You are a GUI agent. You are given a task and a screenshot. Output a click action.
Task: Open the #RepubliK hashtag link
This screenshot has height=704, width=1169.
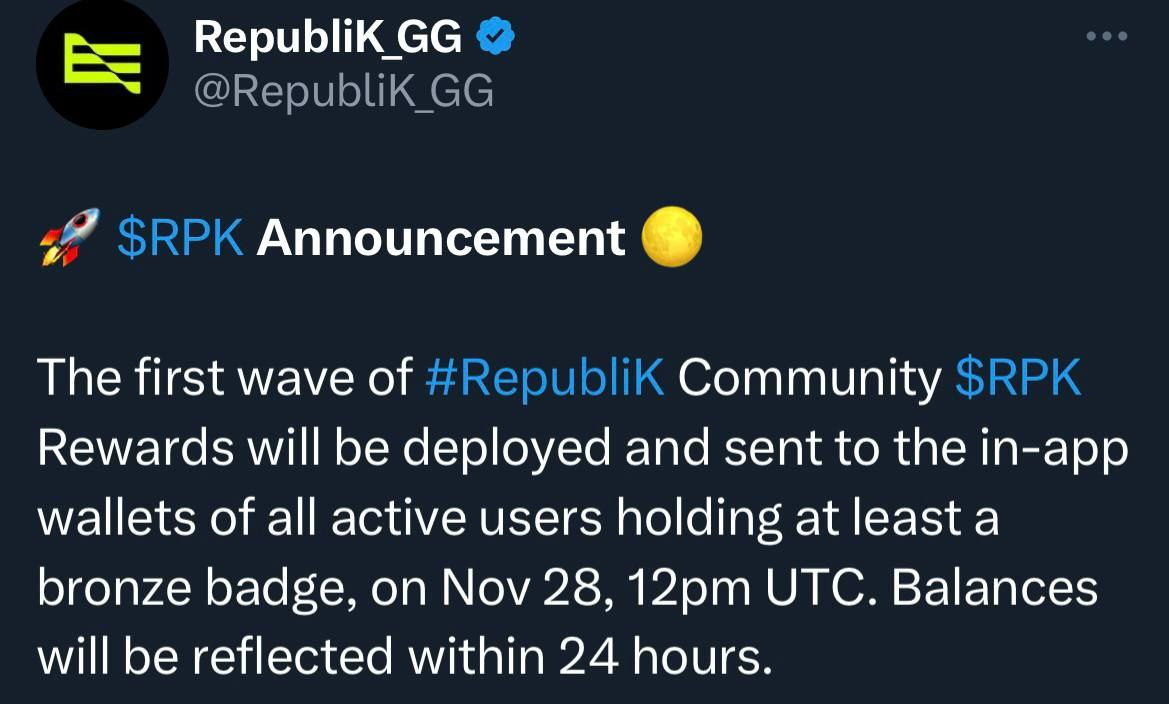click(544, 377)
